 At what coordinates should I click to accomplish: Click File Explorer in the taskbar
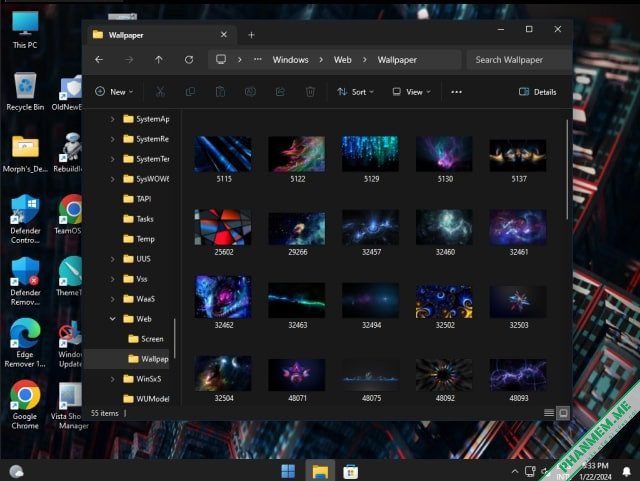click(320, 471)
